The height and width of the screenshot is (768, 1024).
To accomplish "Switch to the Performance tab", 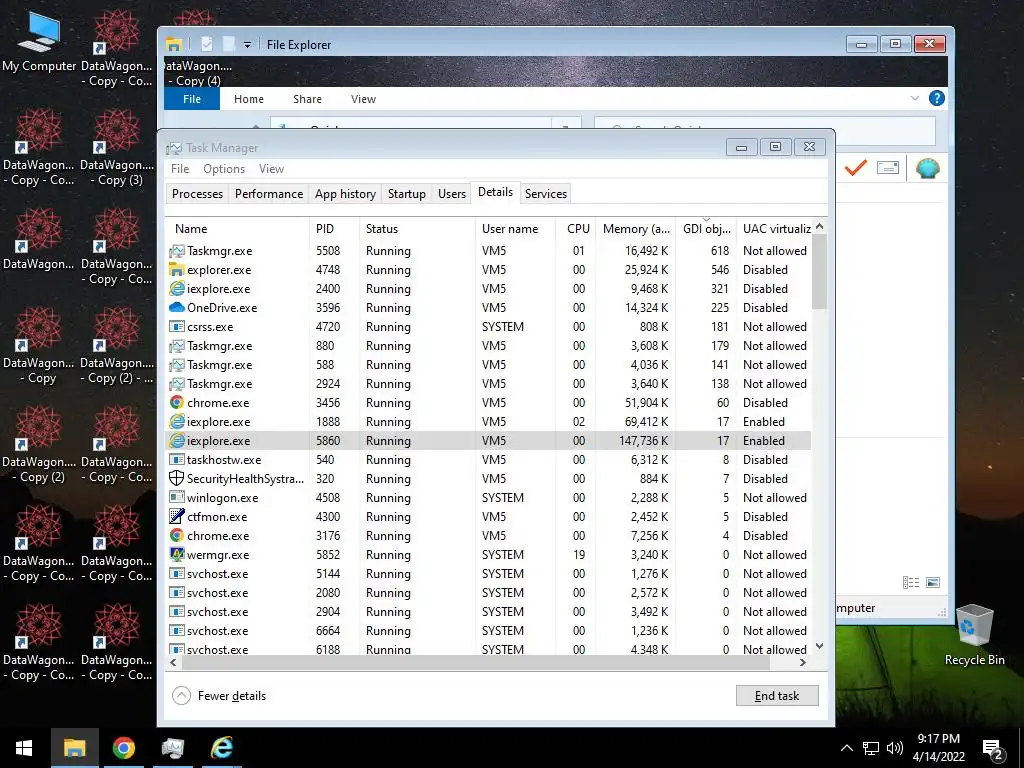I will click(x=269, y=193).
